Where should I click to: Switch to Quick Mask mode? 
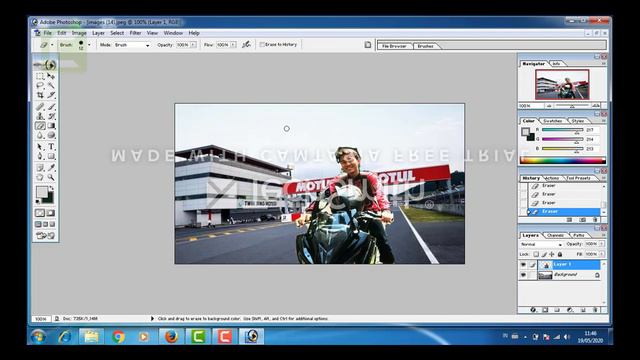click(x=51, y=213)
